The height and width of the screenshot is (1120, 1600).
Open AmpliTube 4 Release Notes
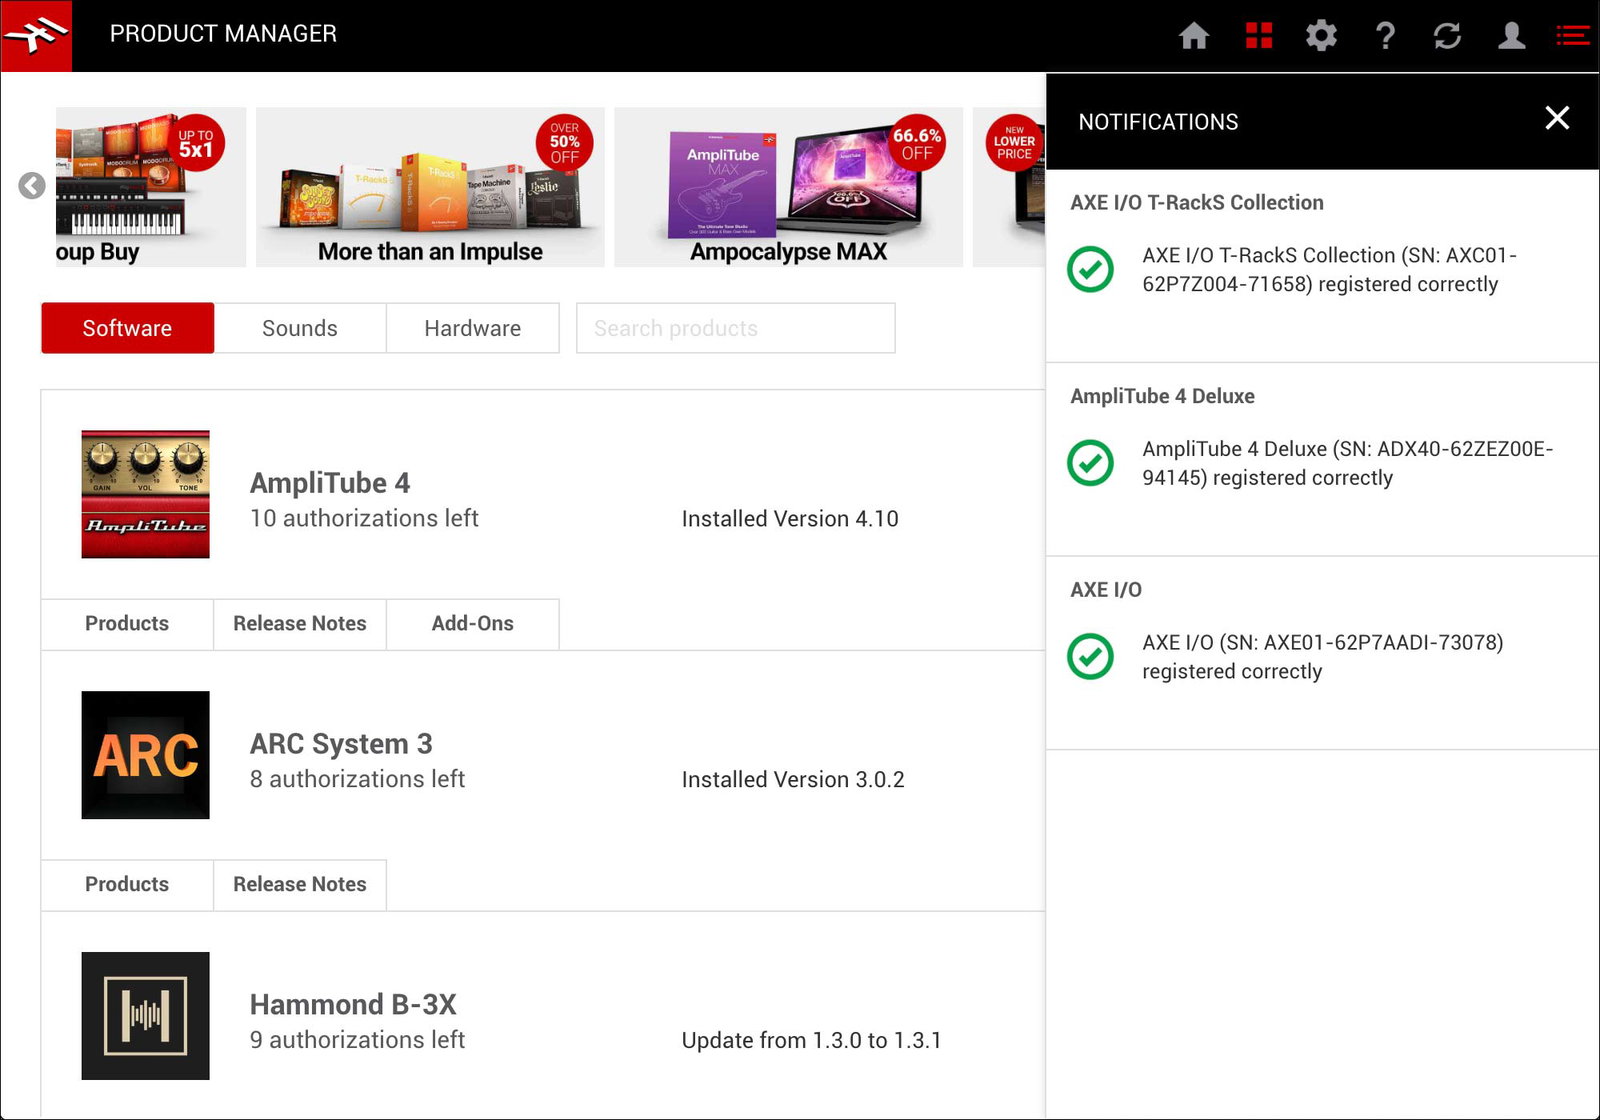point(300,624)
